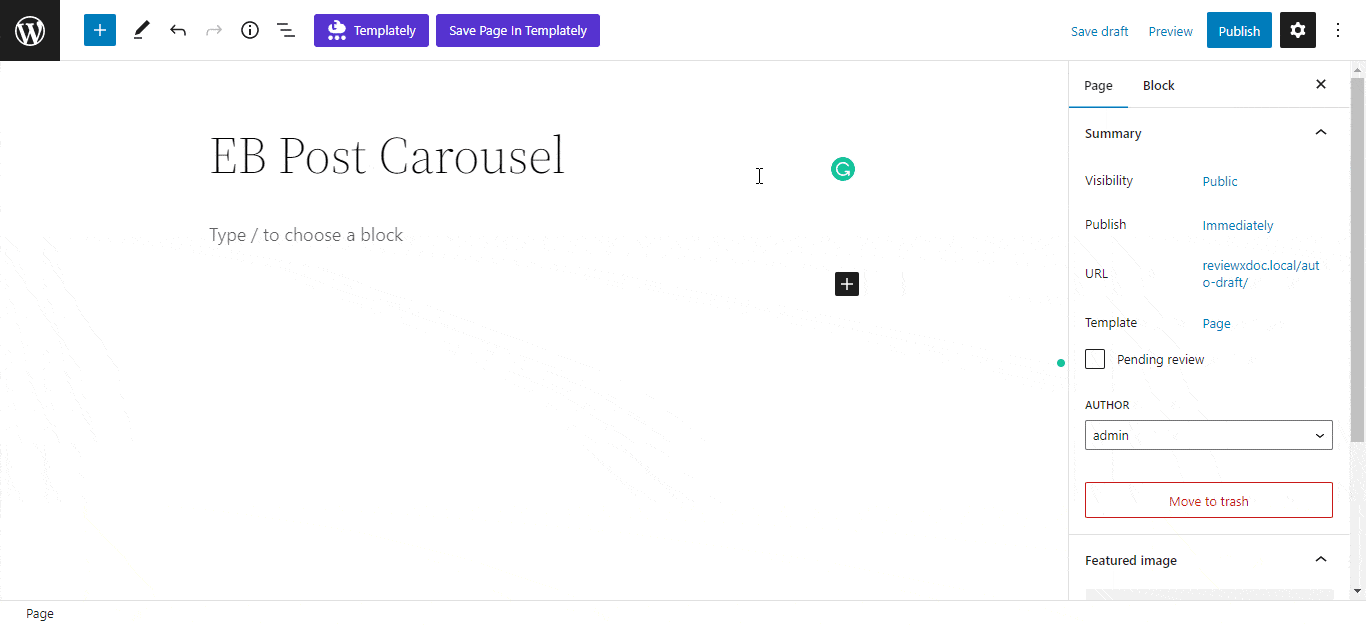Click the sidebar vertical scrollbar
Image resolution: width=1366 pixels, height=625 pixels.
point(1357,259)
